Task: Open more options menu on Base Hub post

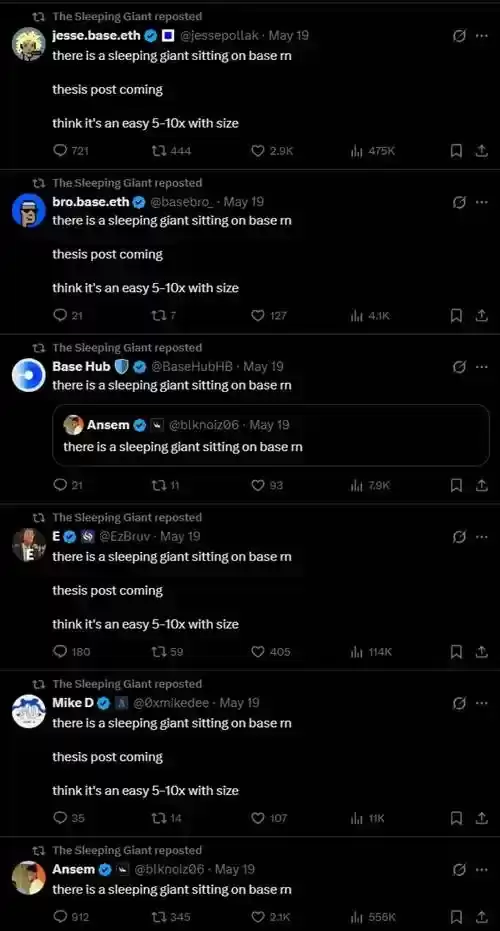Action: [482, 367]
